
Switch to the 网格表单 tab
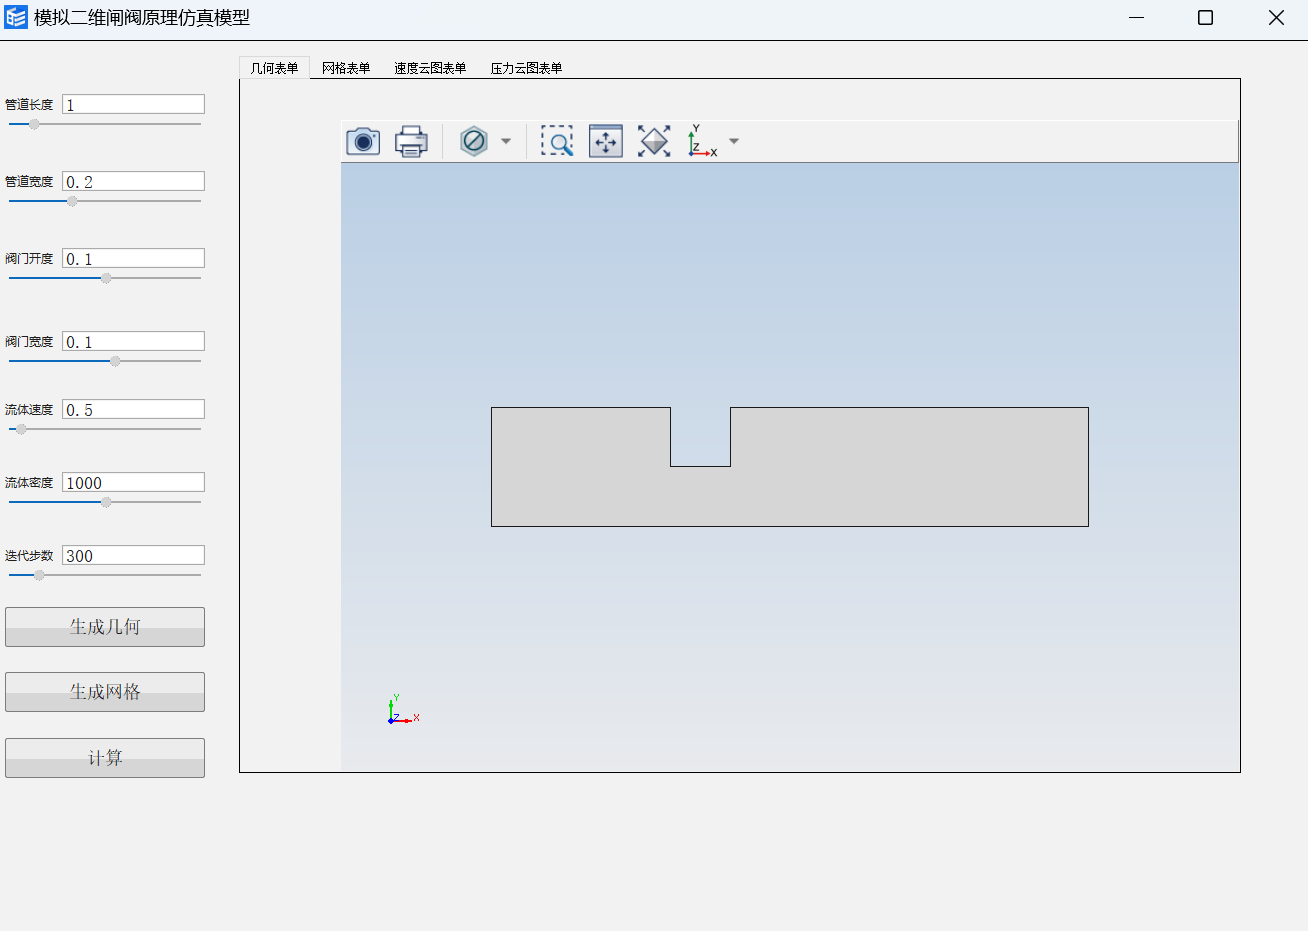point(346,68)
